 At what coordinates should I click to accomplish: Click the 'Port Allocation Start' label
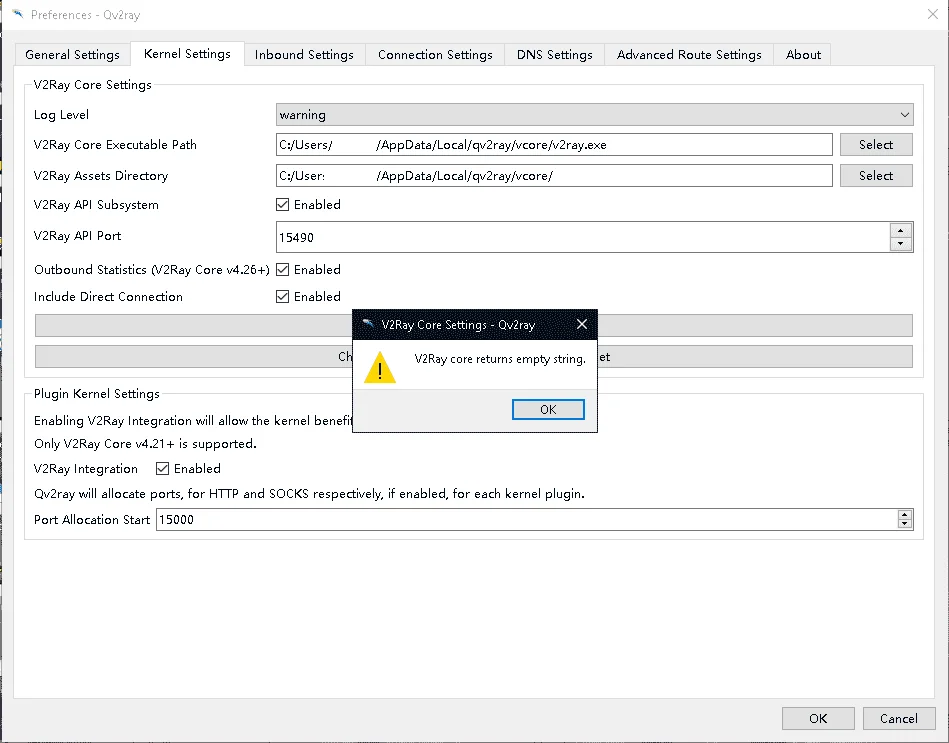92,520
